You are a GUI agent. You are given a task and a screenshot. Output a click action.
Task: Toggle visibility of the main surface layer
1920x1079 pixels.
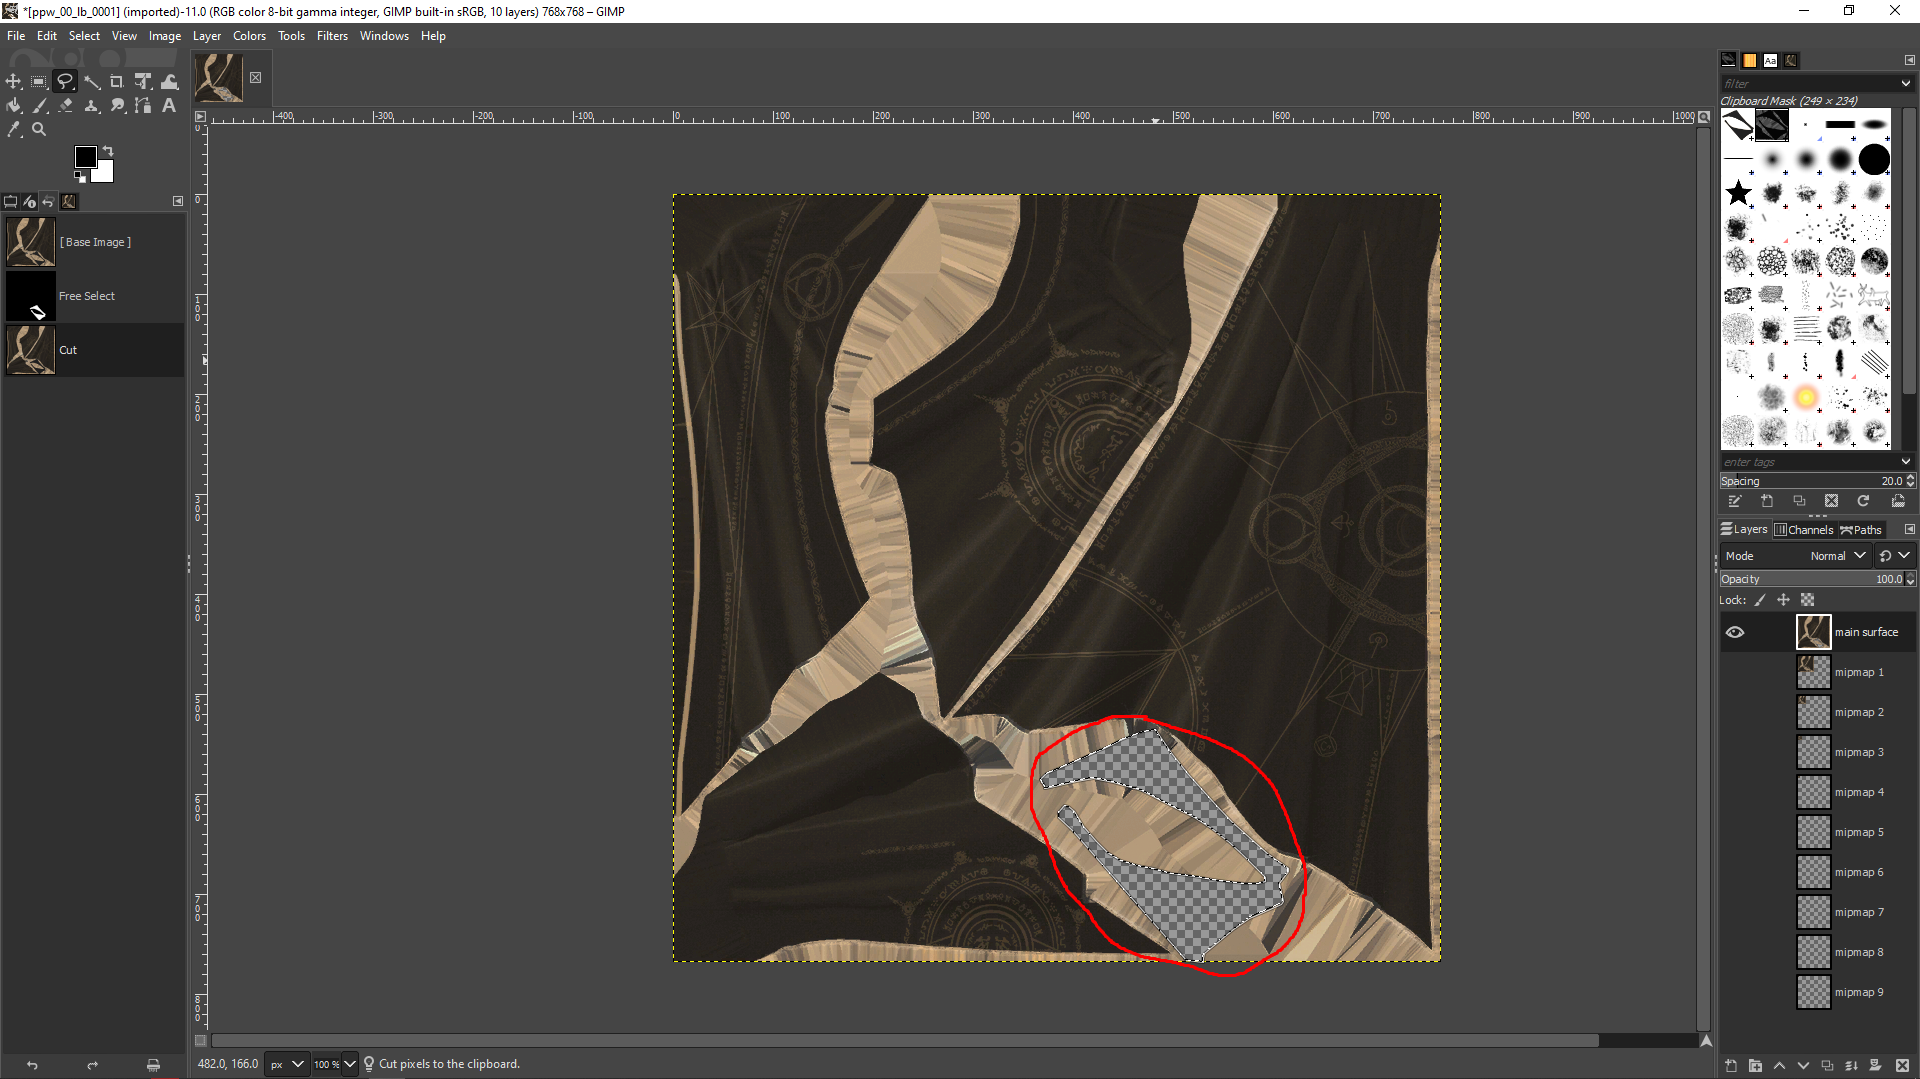1736,631
